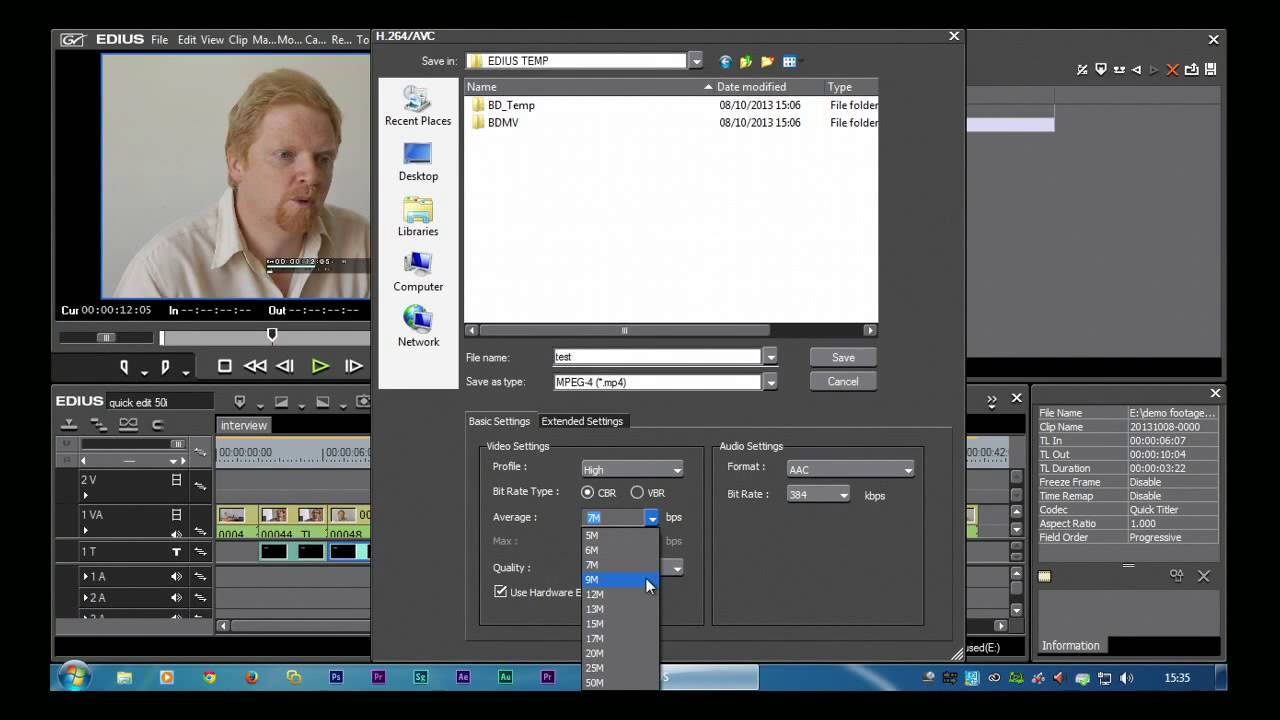
Task: Click the up one level folder icon
Action: 746,61
